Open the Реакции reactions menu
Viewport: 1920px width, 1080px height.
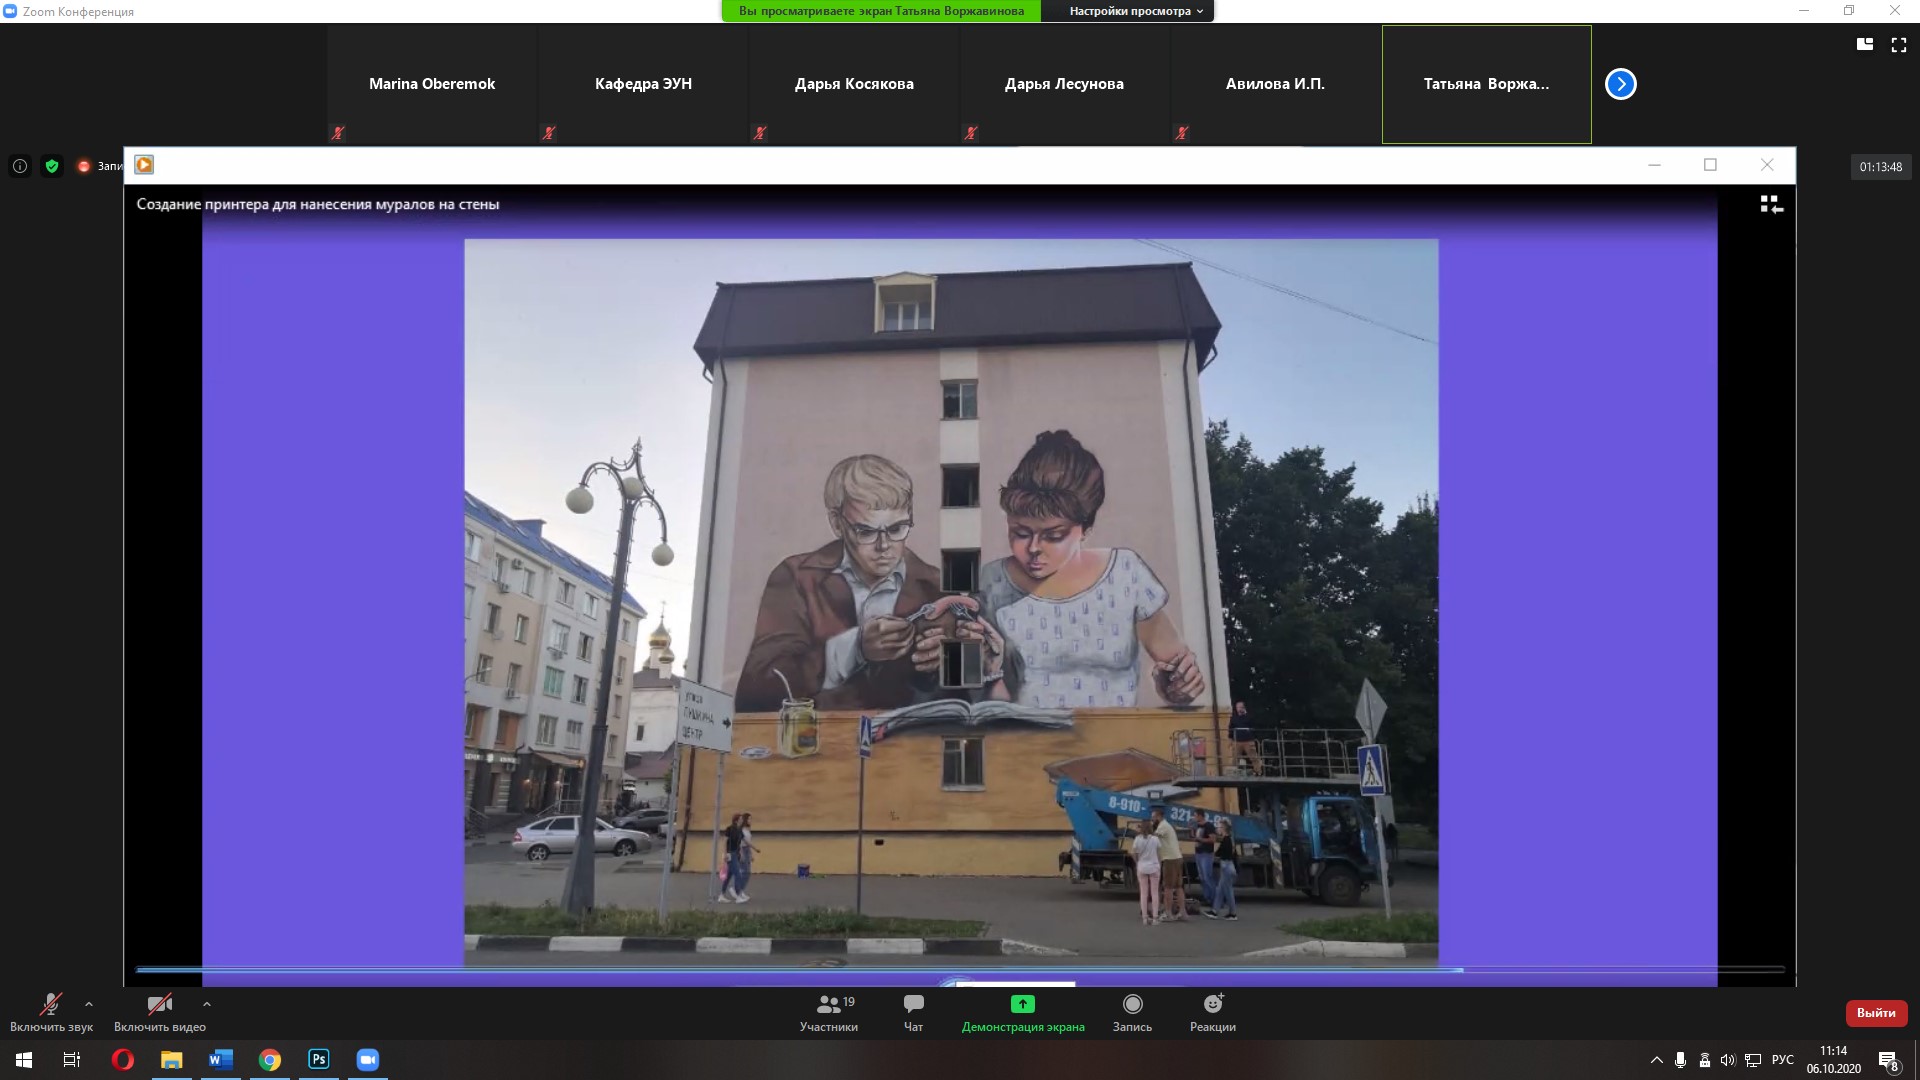[x=1213, y=1012]
